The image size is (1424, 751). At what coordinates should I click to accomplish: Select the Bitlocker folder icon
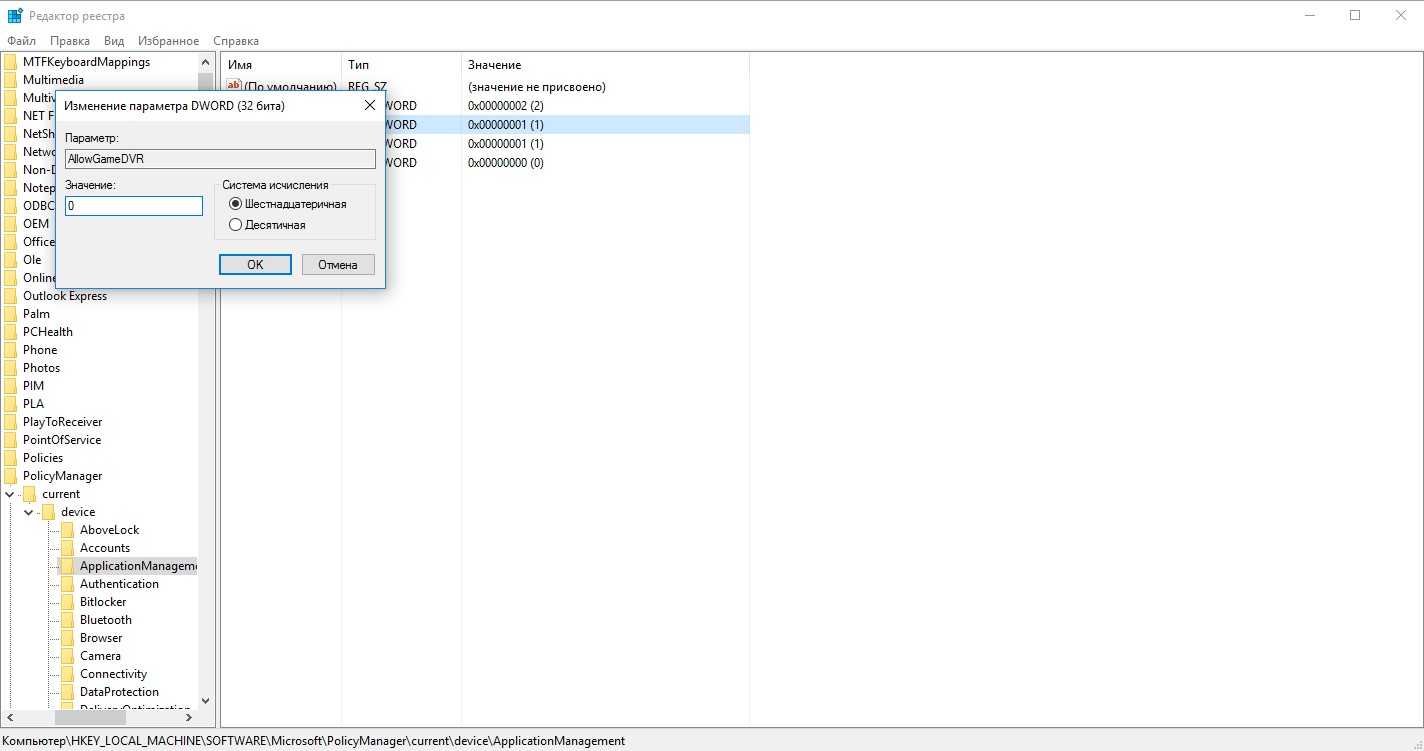point(67,602)
